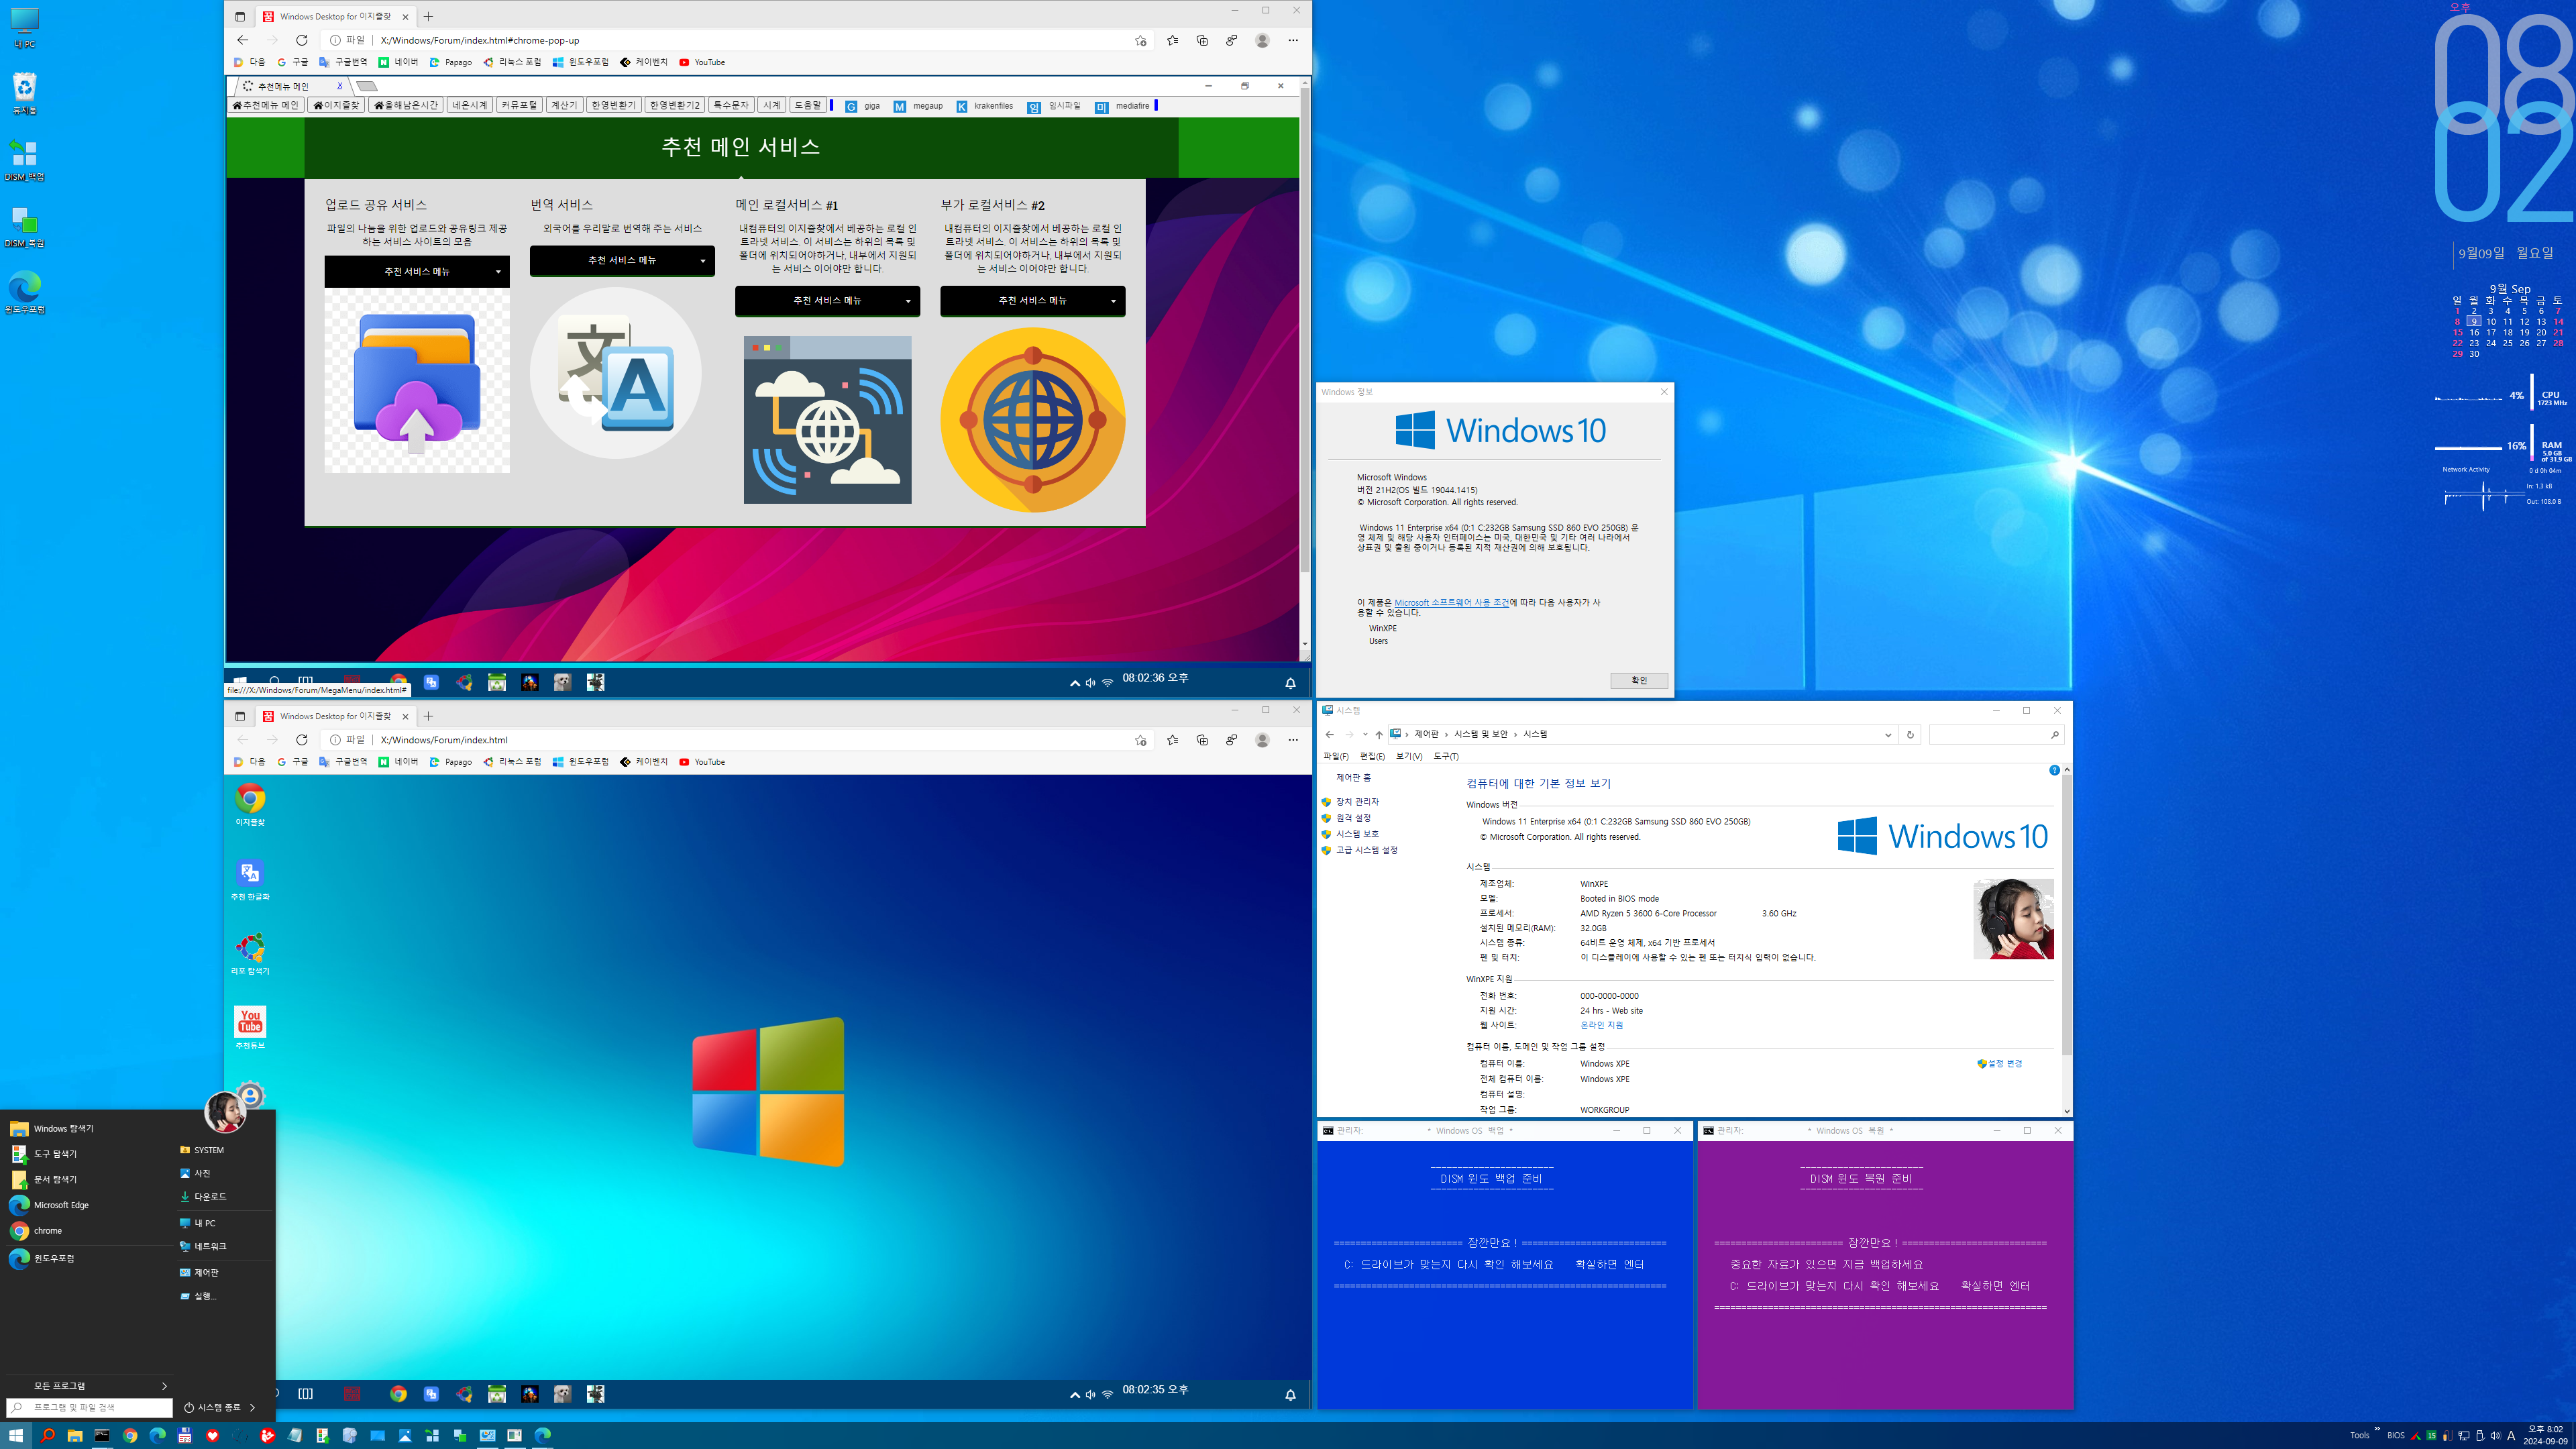This screenshot has height=1449, width=2576.
Task: Open the 파일(F) menu in the 시스템 window
Action: 1335,756
